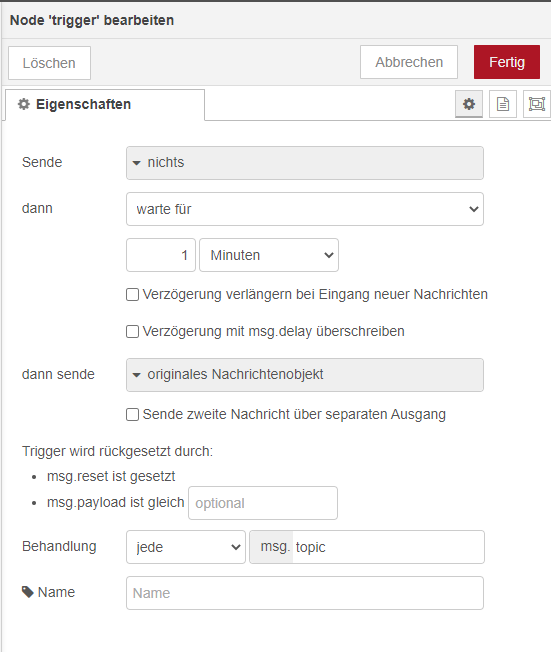Viewport: 551px width, 652px height.
Task: Enable 'Verzögerung verlängern bei Eingang neuer Nachrichten'
Action: click(132, 294)
